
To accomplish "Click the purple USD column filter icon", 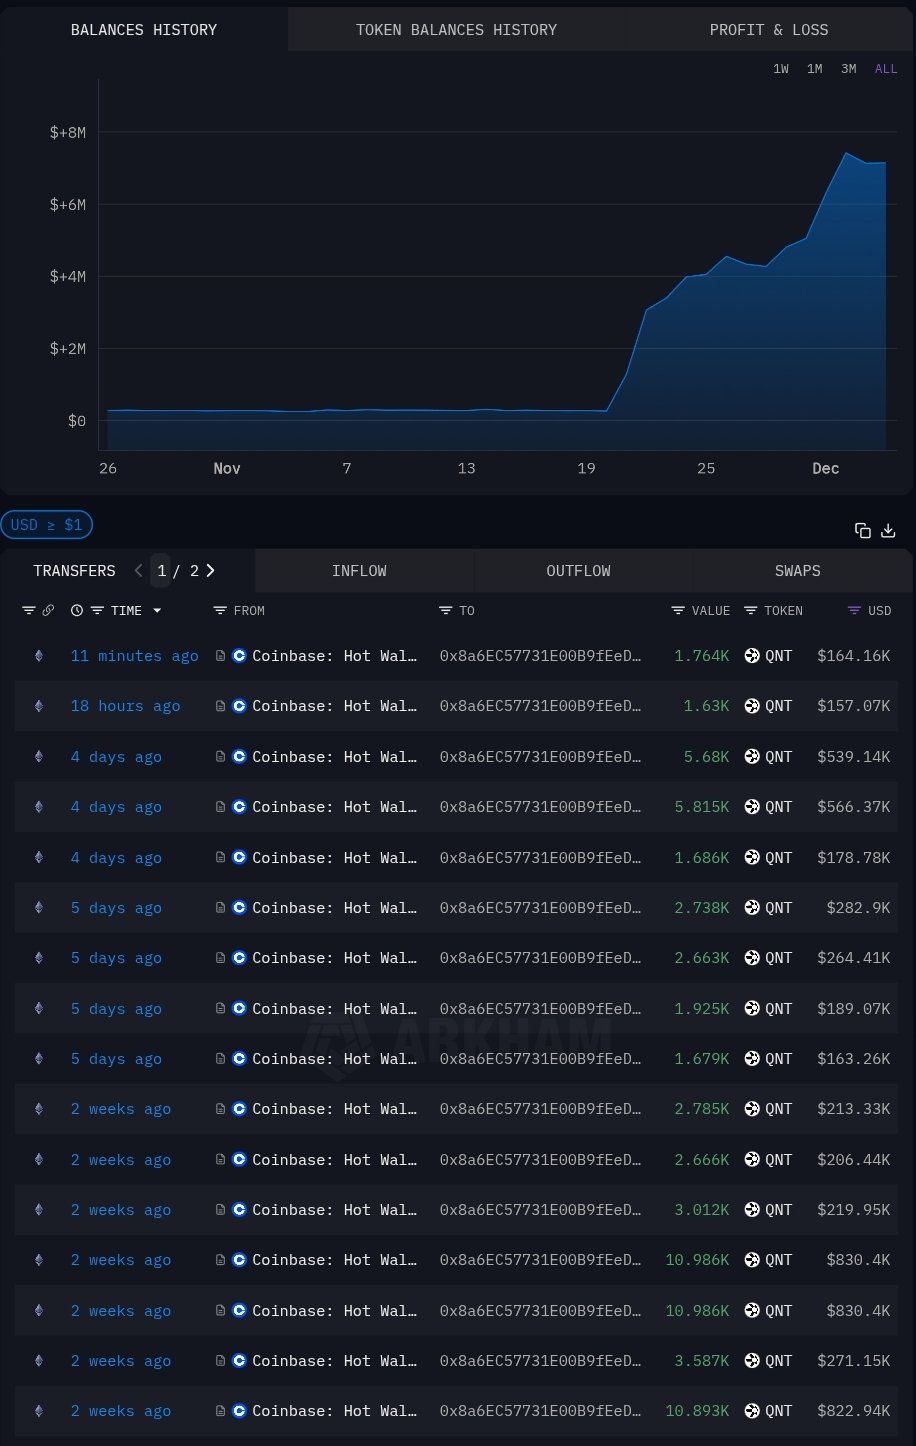I will pyautogui.click(x=854, y=611).
